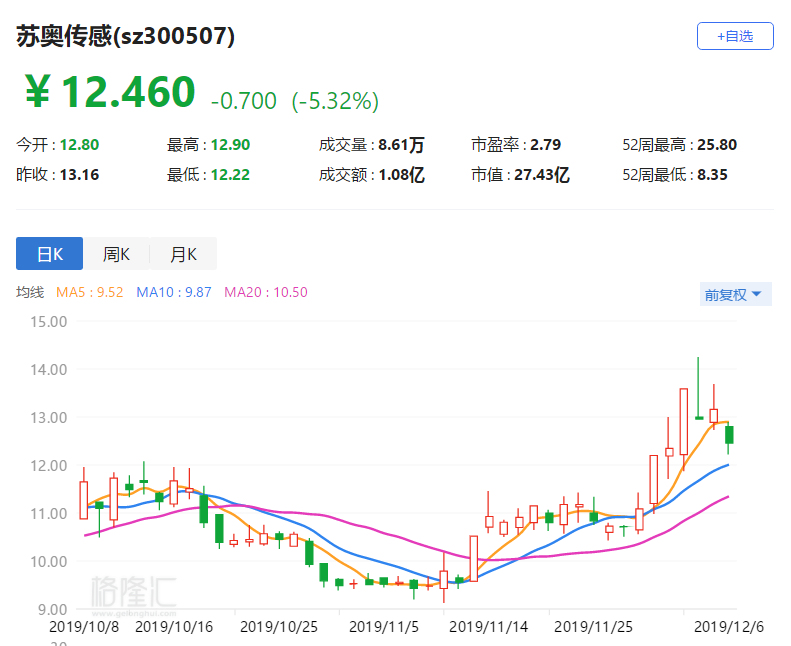Viewport: 791px width, 646px height.
Task: Click the 2019/11/14 date axis label
Action: [489, 627]
